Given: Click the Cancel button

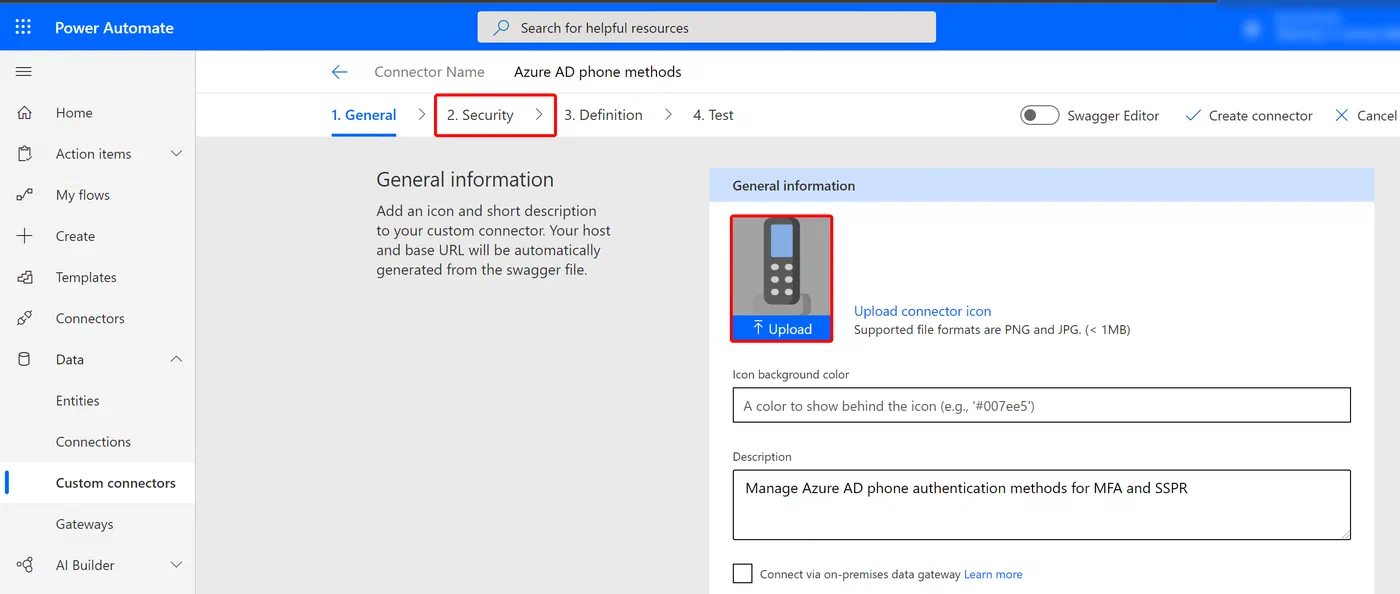Looking at the screenshot, I should [x=1365, y=116].
